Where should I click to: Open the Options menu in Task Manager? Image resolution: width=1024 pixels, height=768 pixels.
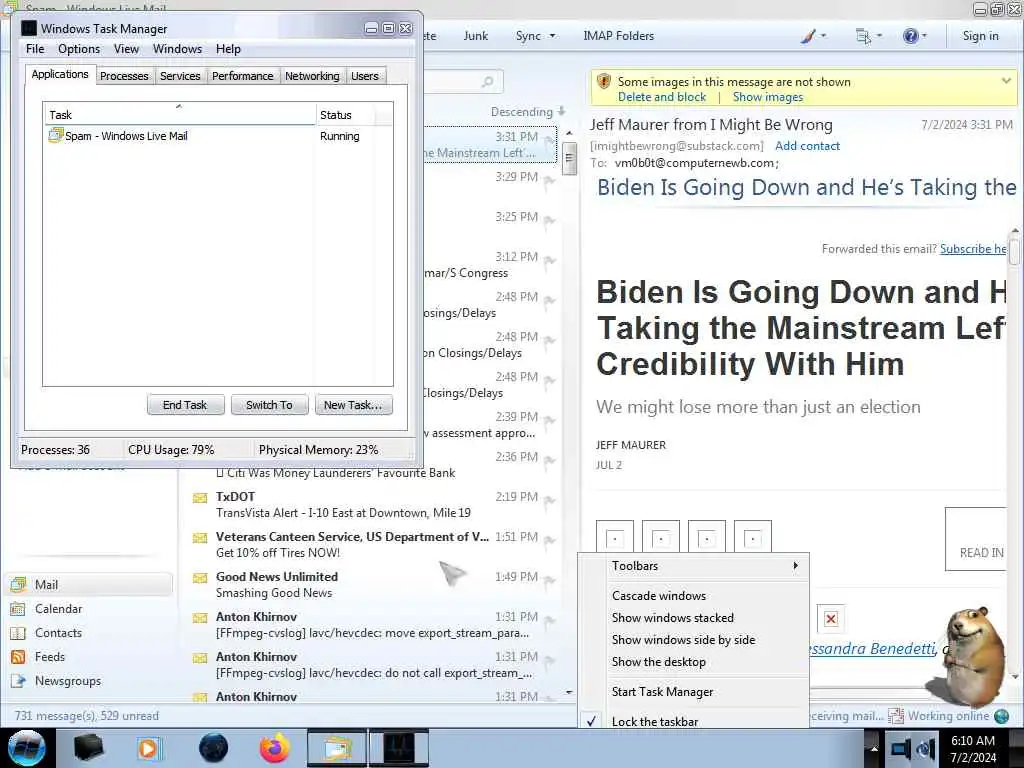[79, 49]
